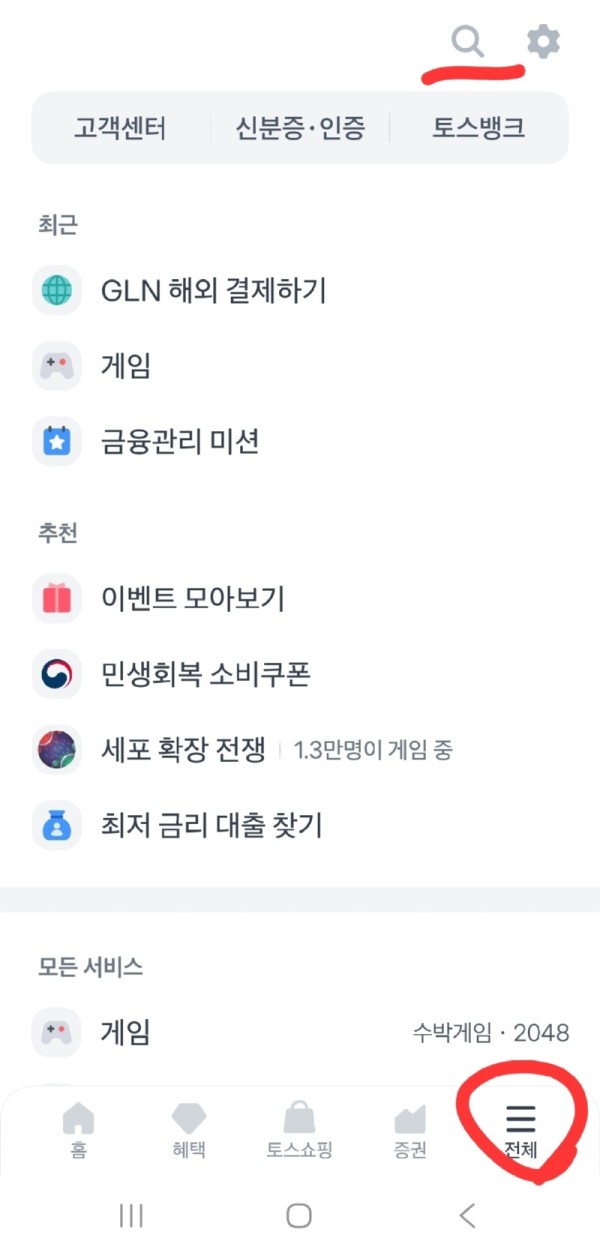Screen dimensions: 600x1250
Task: Go to 토스뱅크 shortcut
Action: pos(478,128)
